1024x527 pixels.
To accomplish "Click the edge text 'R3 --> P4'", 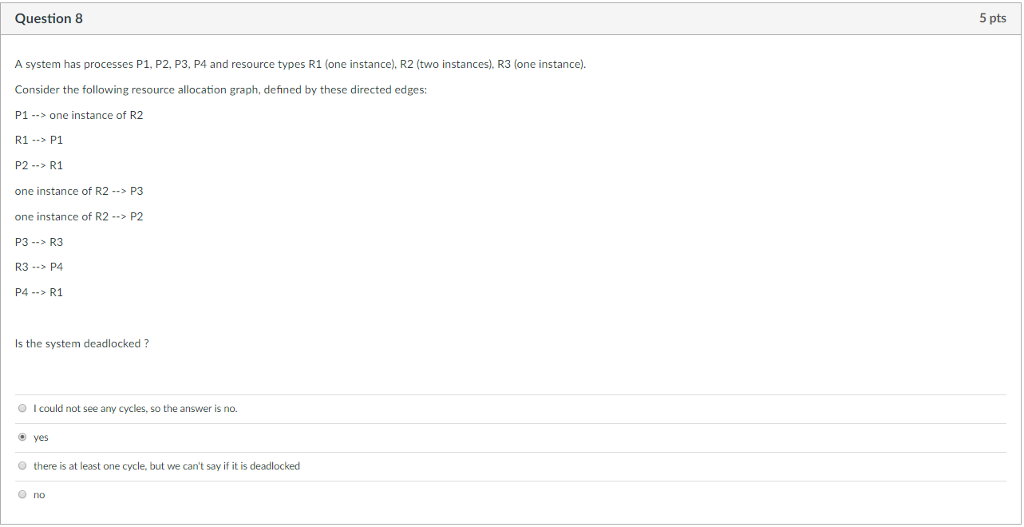I will (39, 267).
